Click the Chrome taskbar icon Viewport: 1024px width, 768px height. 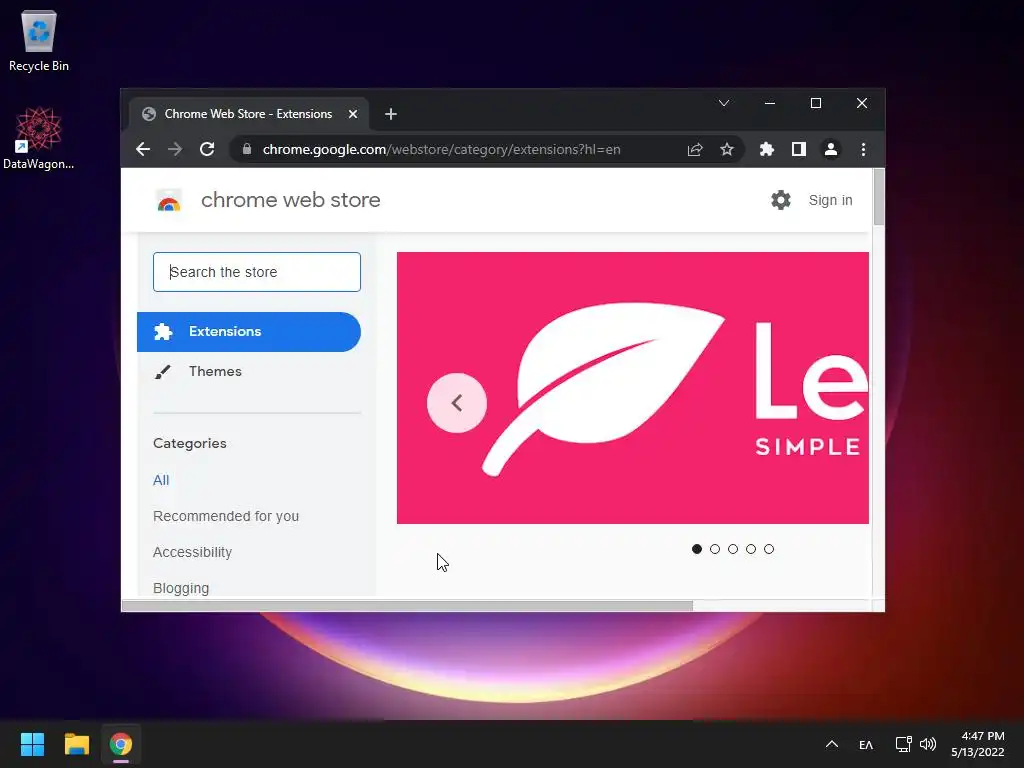(121, 744)
